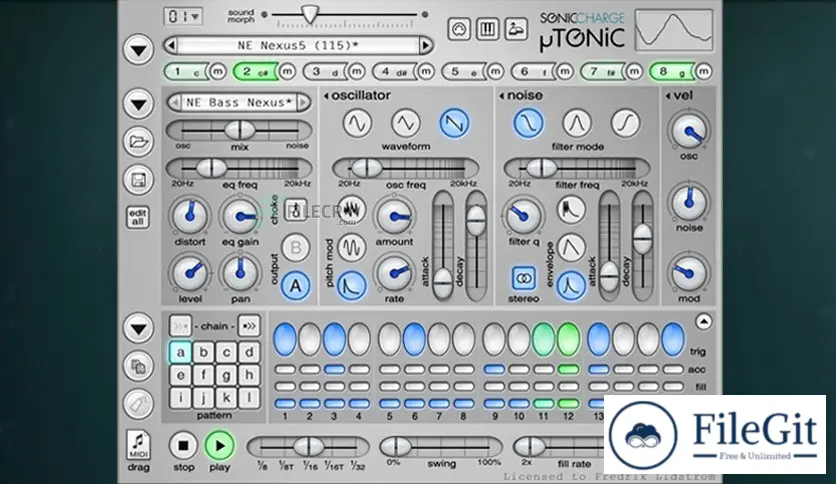Open the dial controller icon button
The image size is (836, 484).
pos(459,29)
